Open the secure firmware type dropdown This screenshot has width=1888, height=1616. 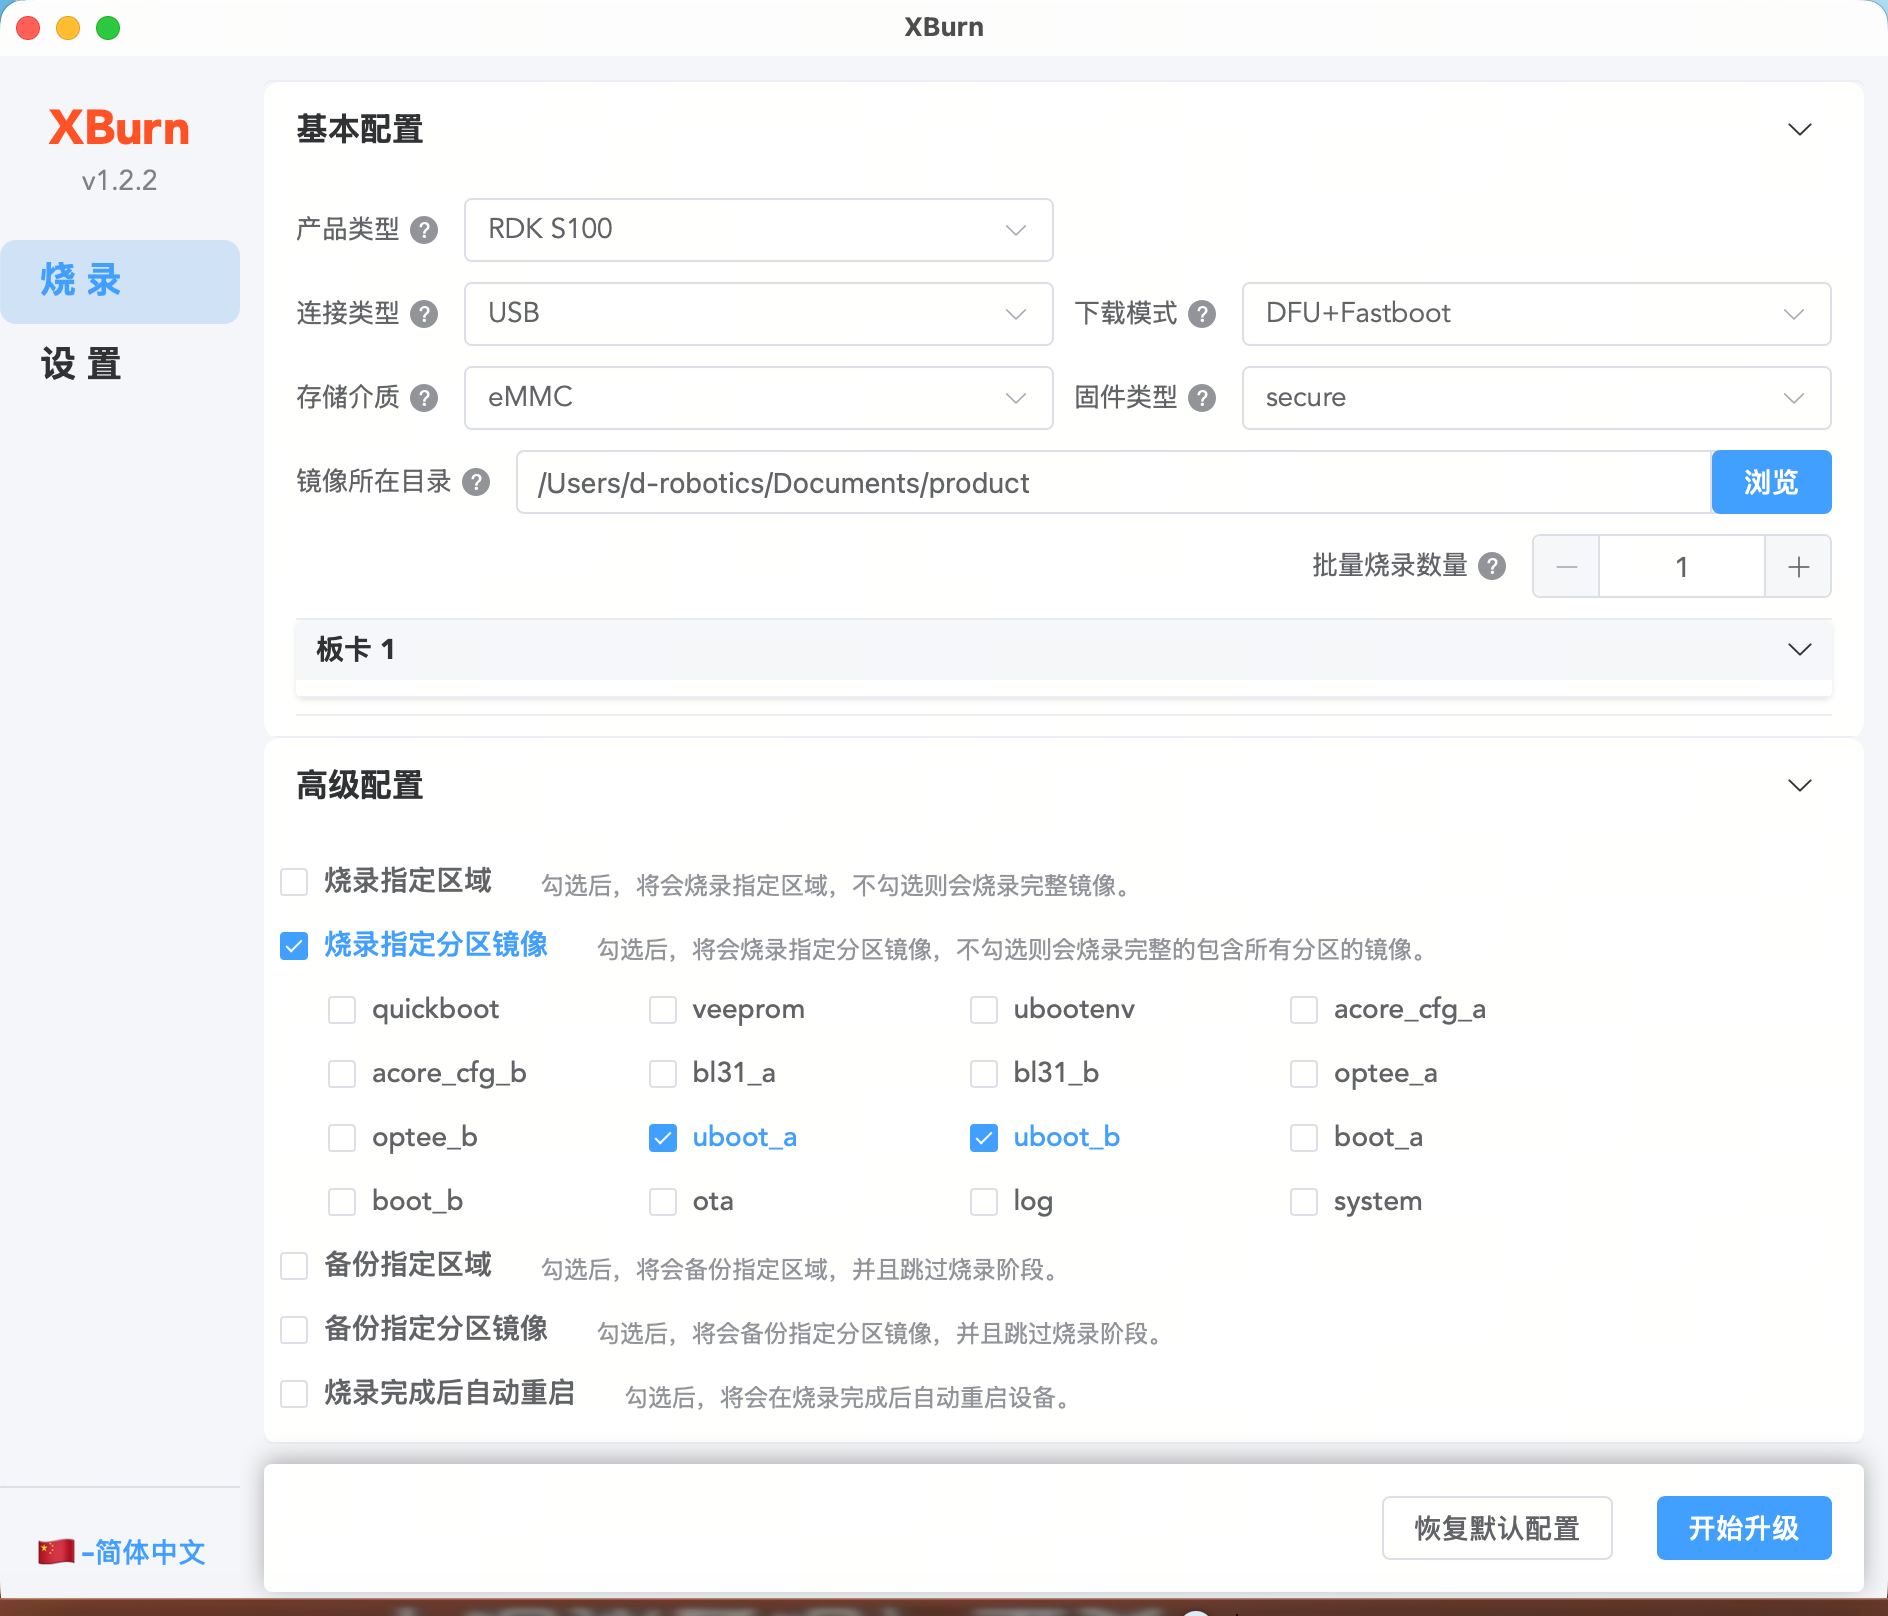coord(1536,398)
